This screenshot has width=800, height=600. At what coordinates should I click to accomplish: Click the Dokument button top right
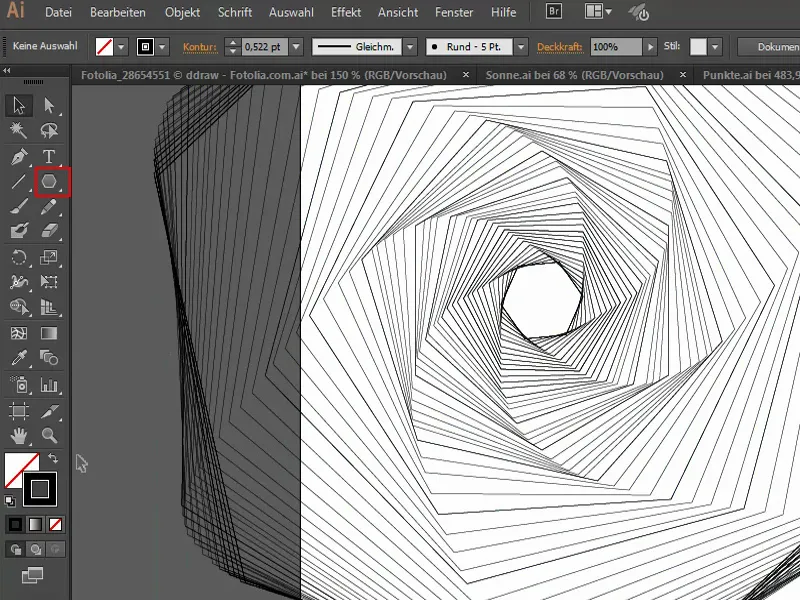[x=780, y=46]
